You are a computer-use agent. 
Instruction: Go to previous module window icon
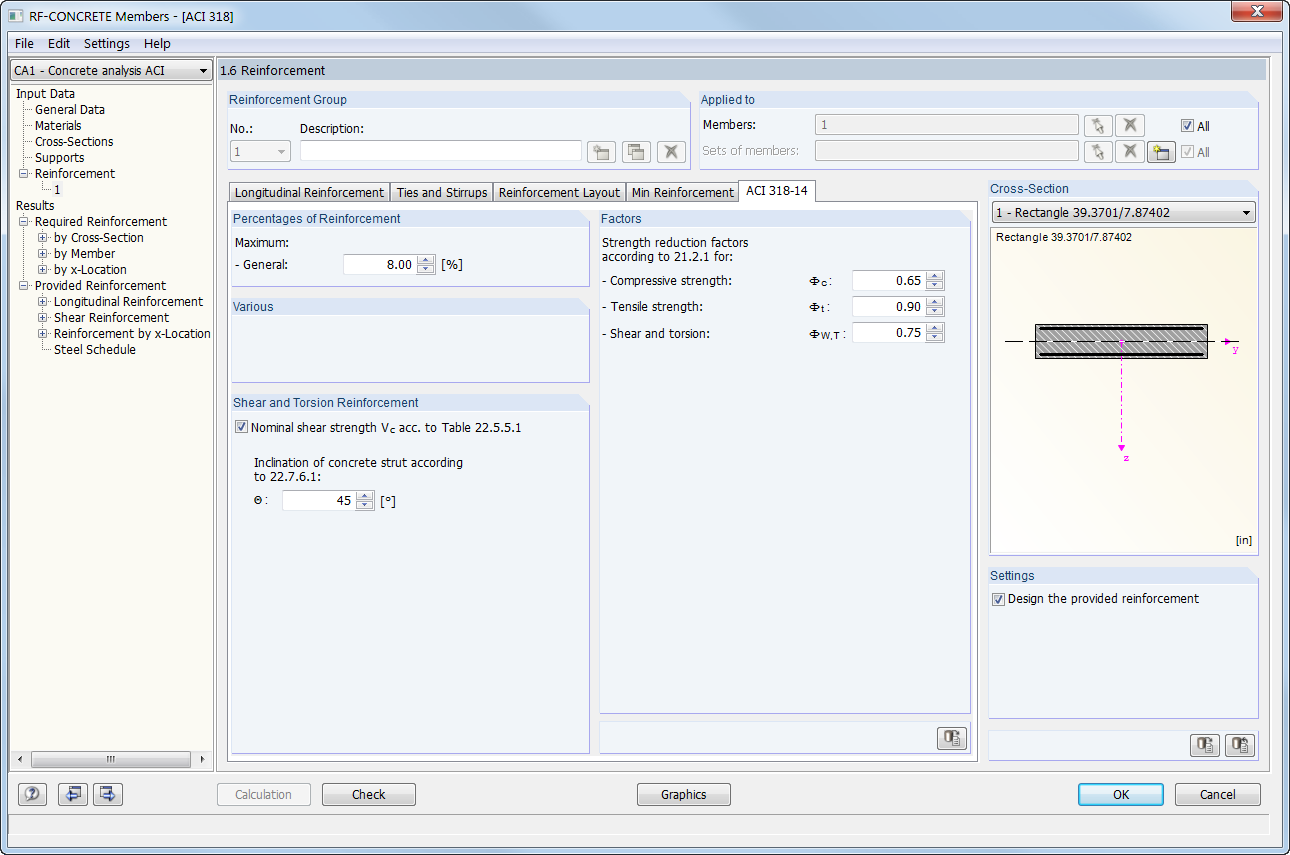click(x=73, y=794)
